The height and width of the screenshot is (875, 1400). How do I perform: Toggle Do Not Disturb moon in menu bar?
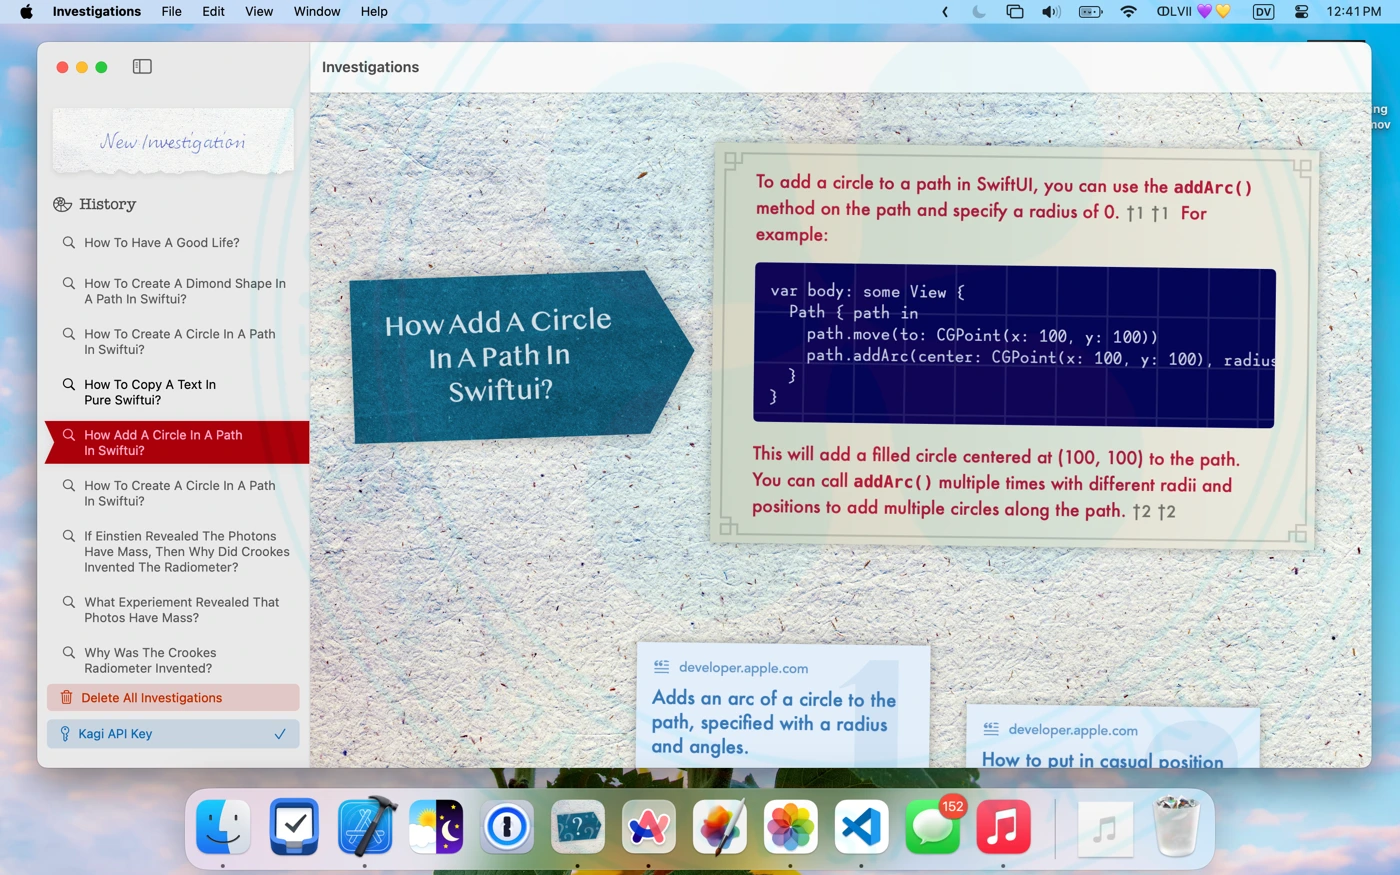[x=979, y=12]
